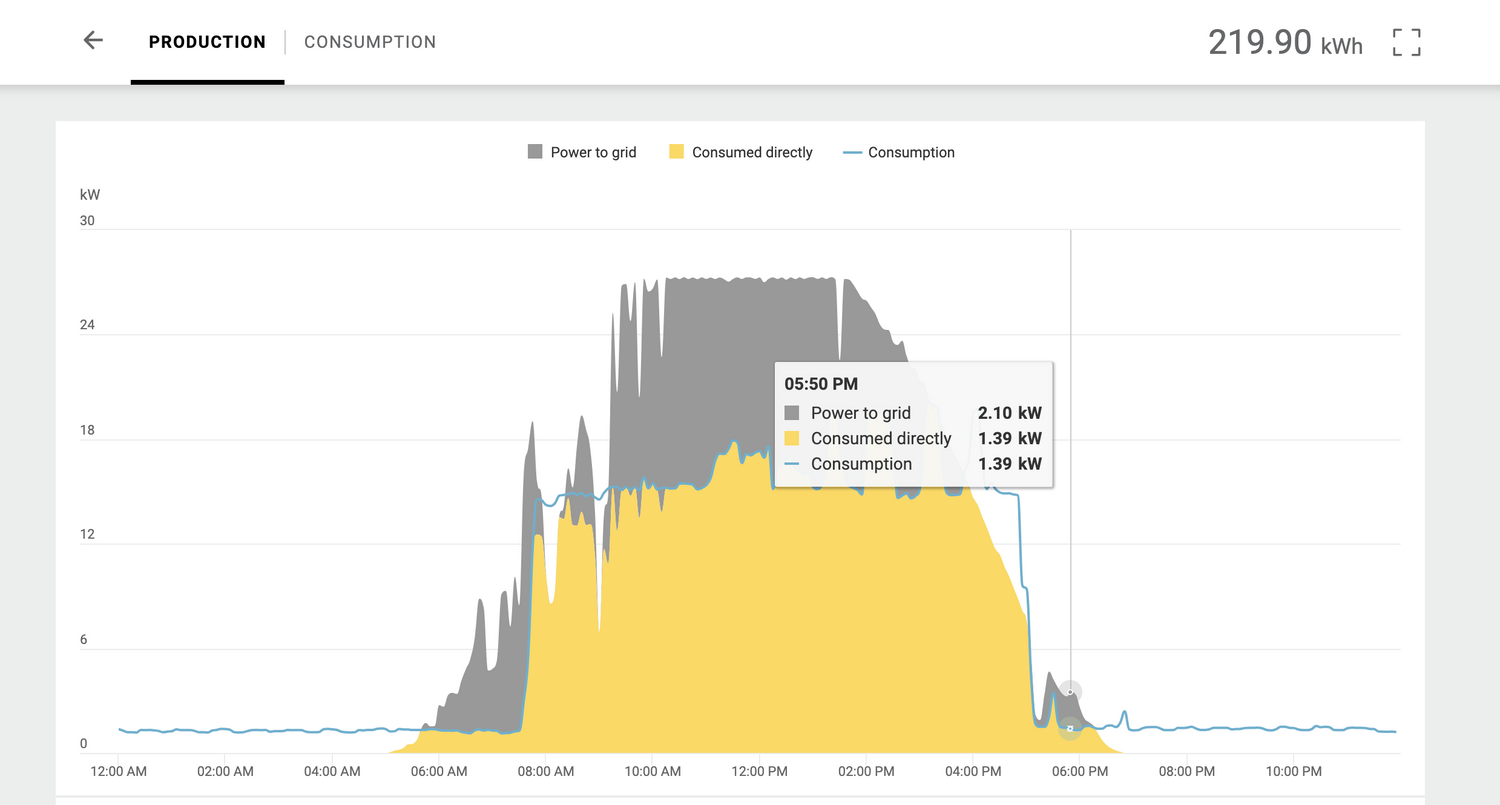The image size is (1500, 805).
Task: Click the 219.90 kWh total reading
Action: 1285,43
